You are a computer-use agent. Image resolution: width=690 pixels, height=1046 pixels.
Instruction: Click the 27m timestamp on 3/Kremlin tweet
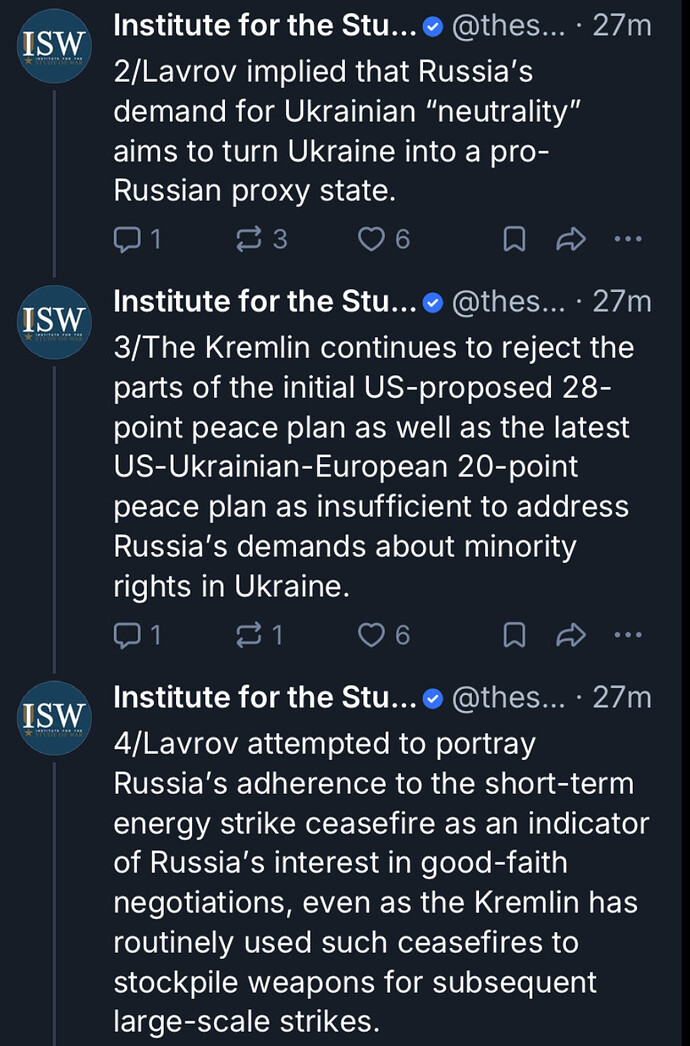click(x=621, y=301)
